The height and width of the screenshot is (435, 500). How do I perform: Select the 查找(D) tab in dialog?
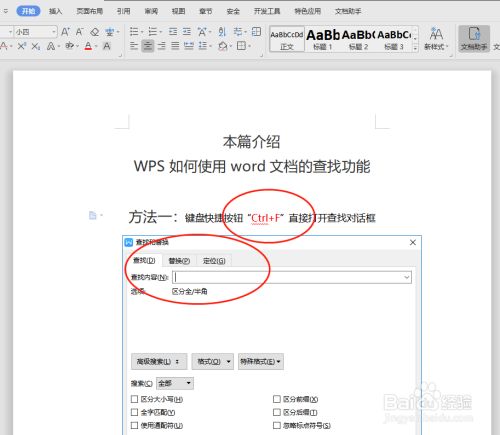(144, 260)
